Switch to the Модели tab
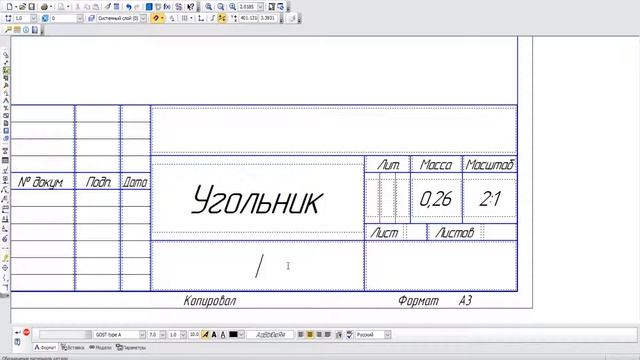This screenshot has height=360, width=640. pos(100,347)
